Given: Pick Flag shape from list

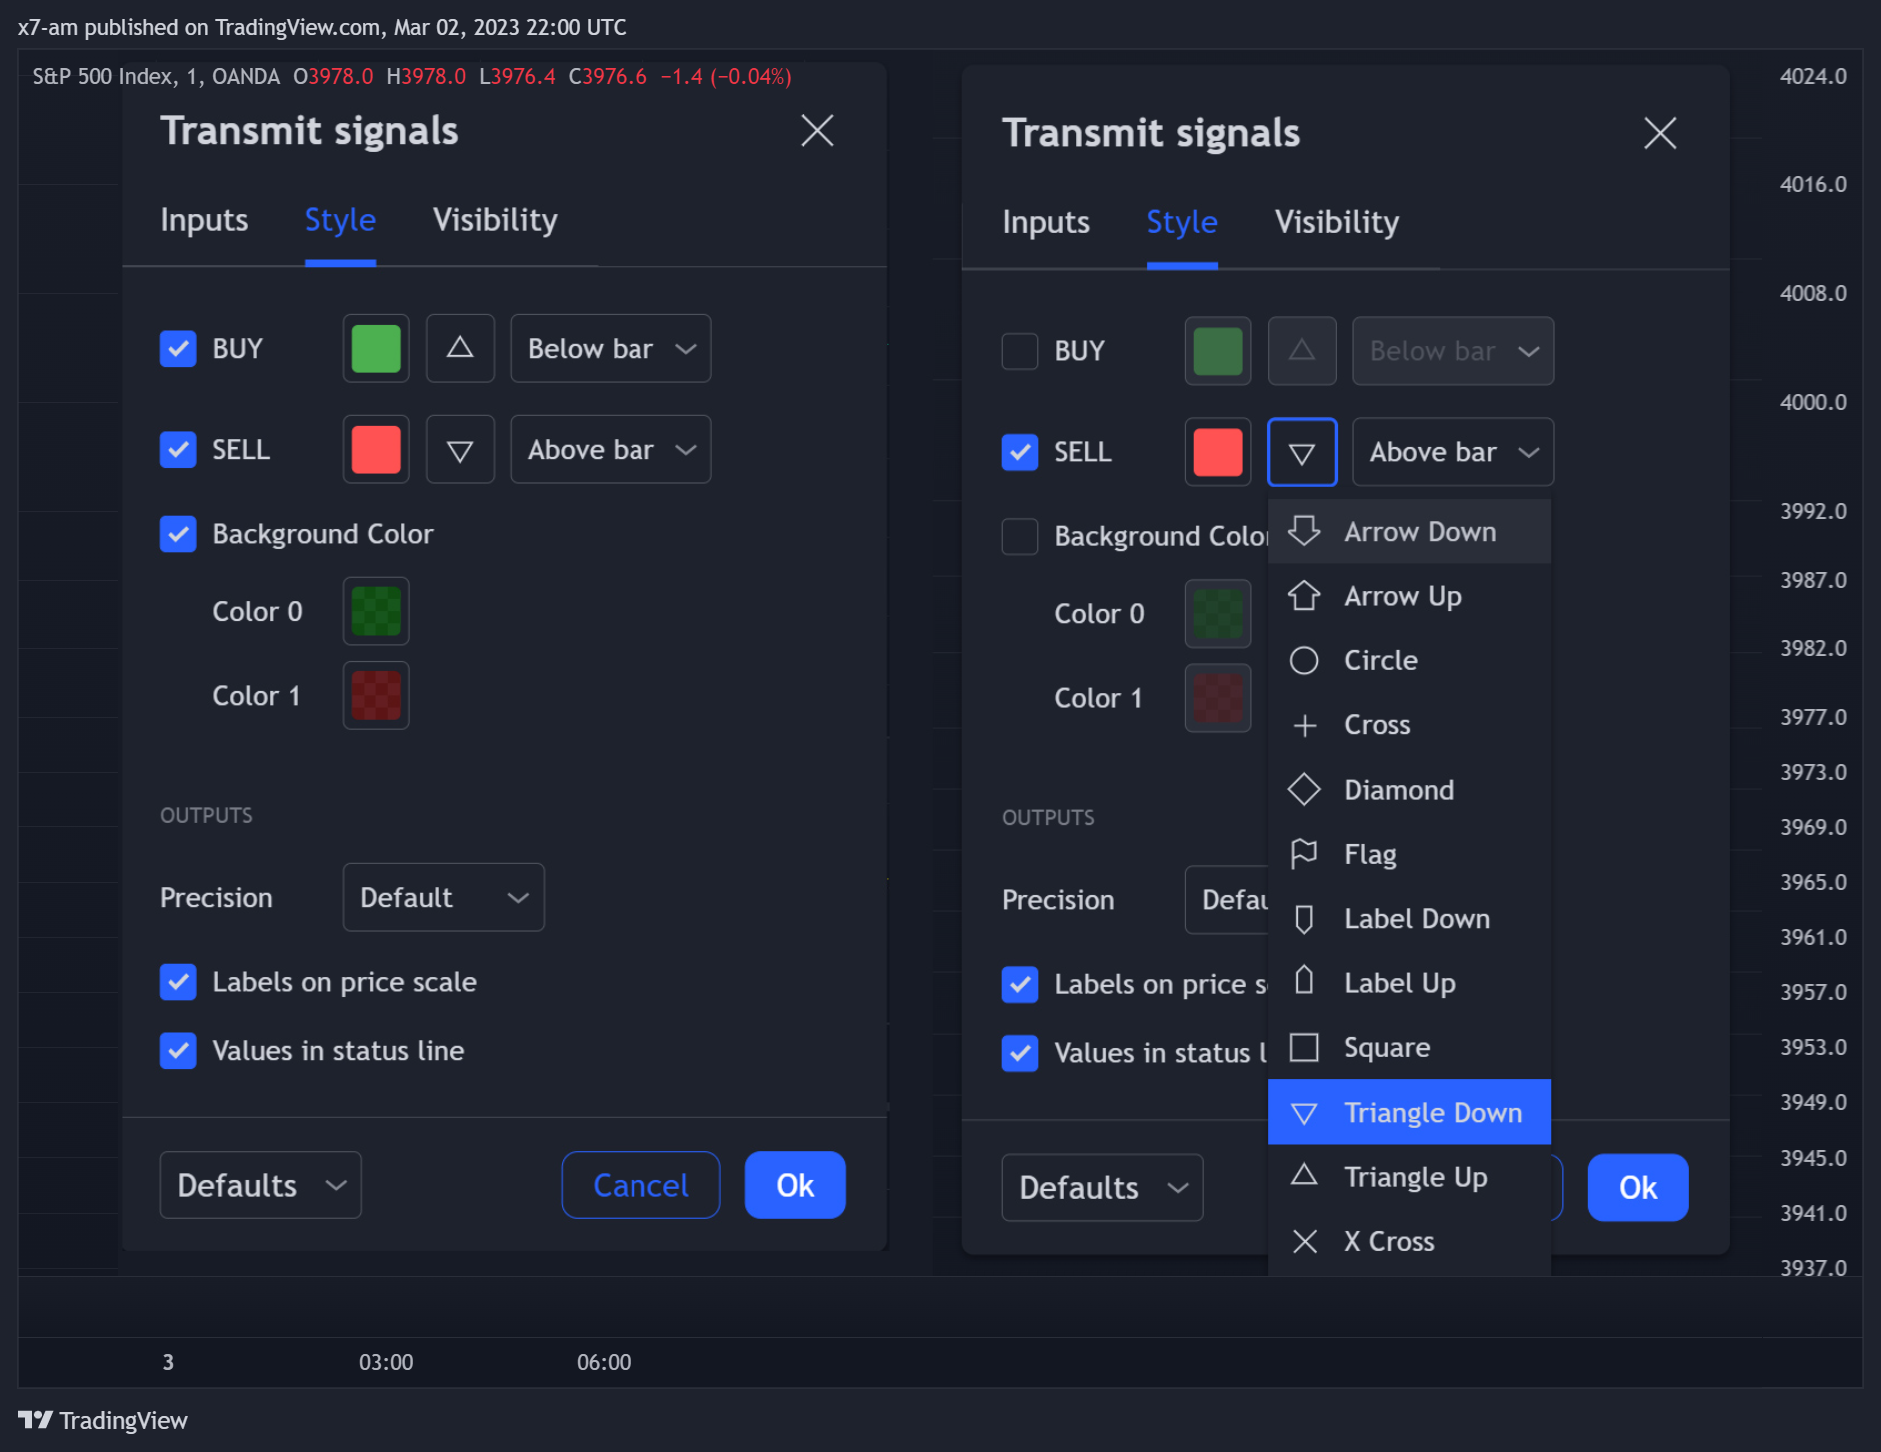Looking at the screenshot, I should pos(1409,854).
